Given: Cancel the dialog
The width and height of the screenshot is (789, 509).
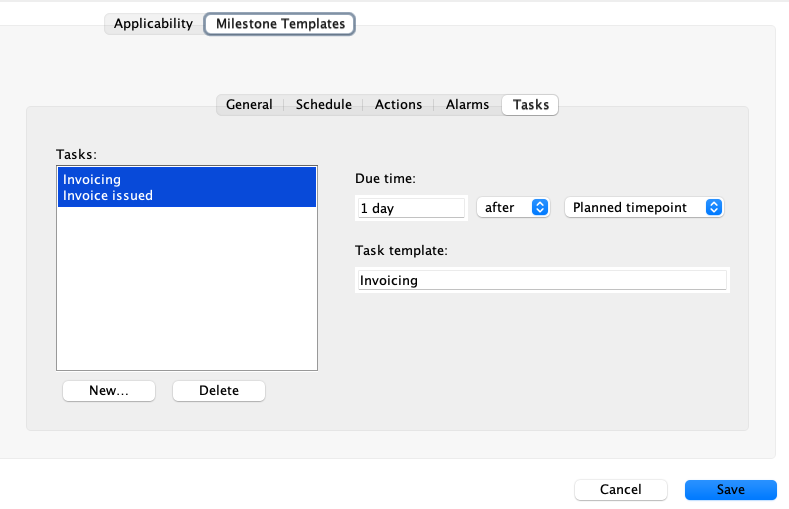Looking at the screenshot, I should point(620,490).
